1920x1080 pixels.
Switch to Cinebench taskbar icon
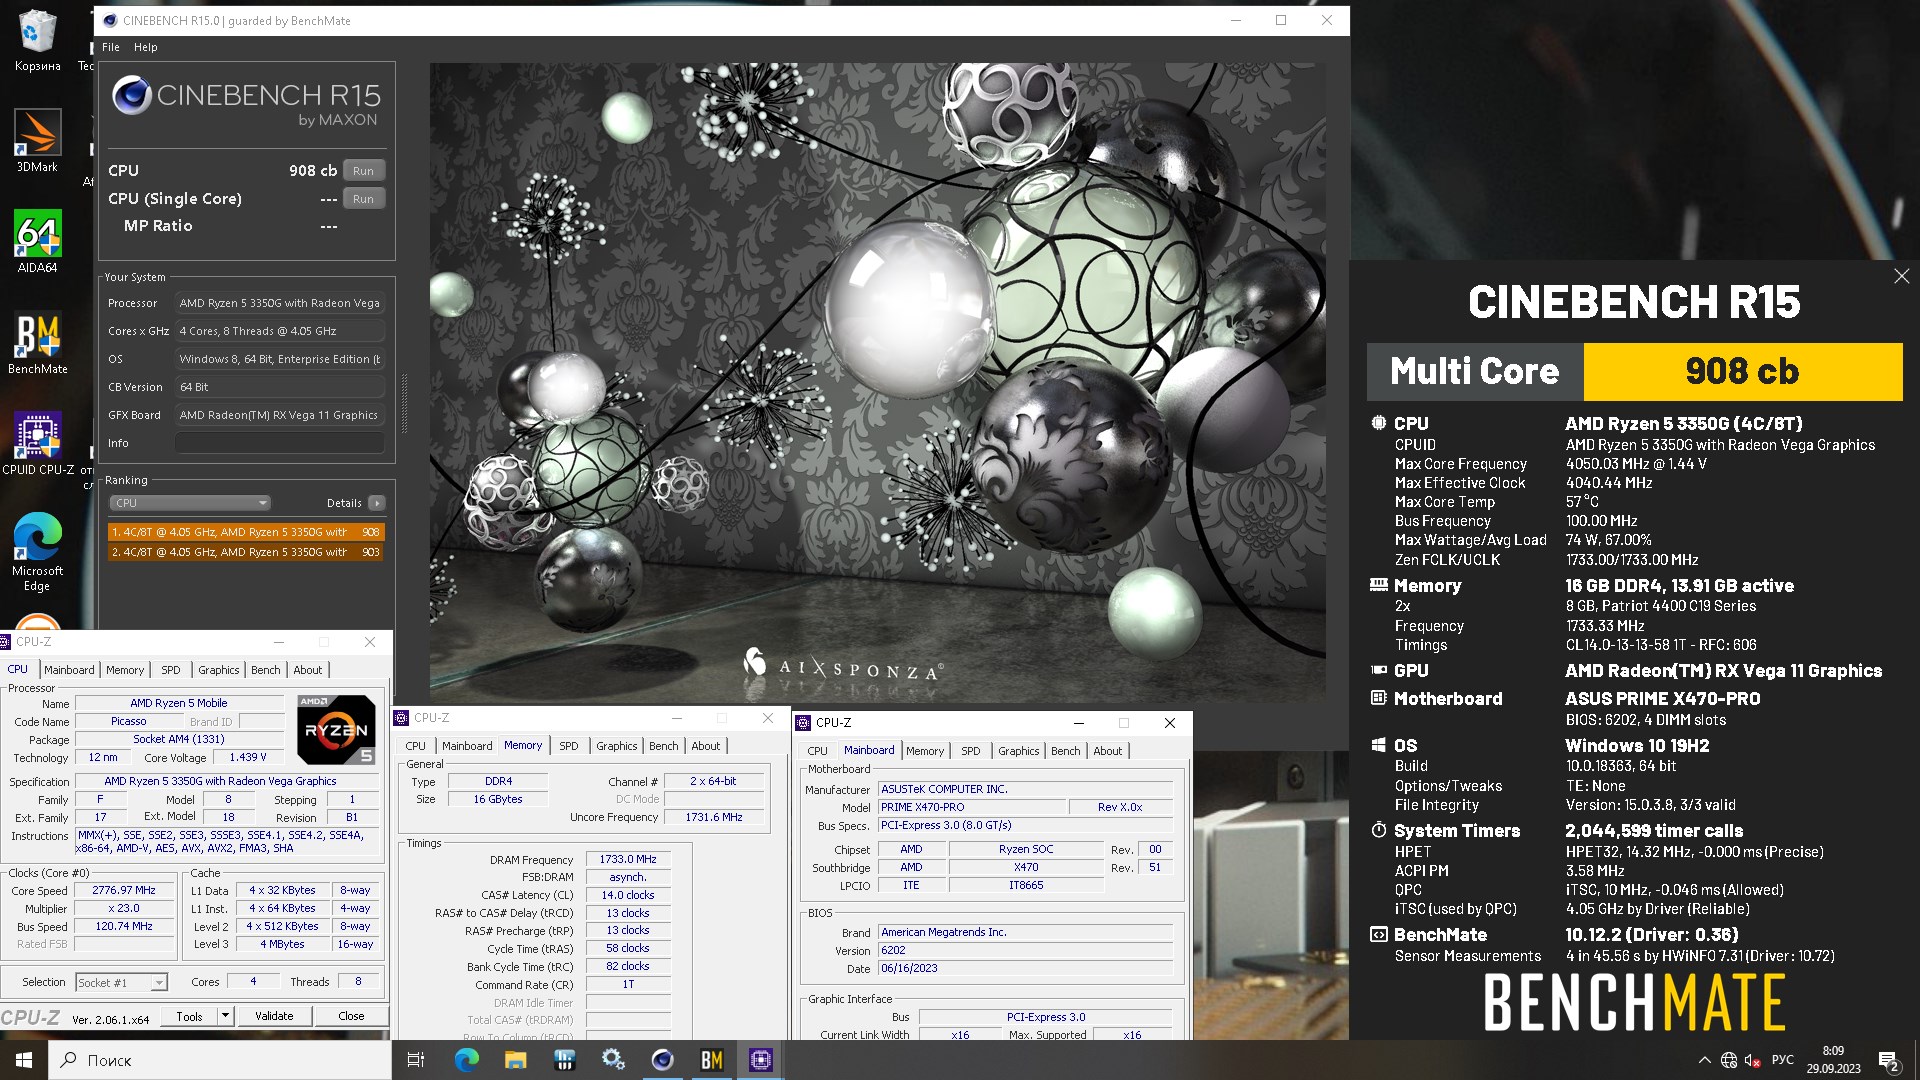662,1060
